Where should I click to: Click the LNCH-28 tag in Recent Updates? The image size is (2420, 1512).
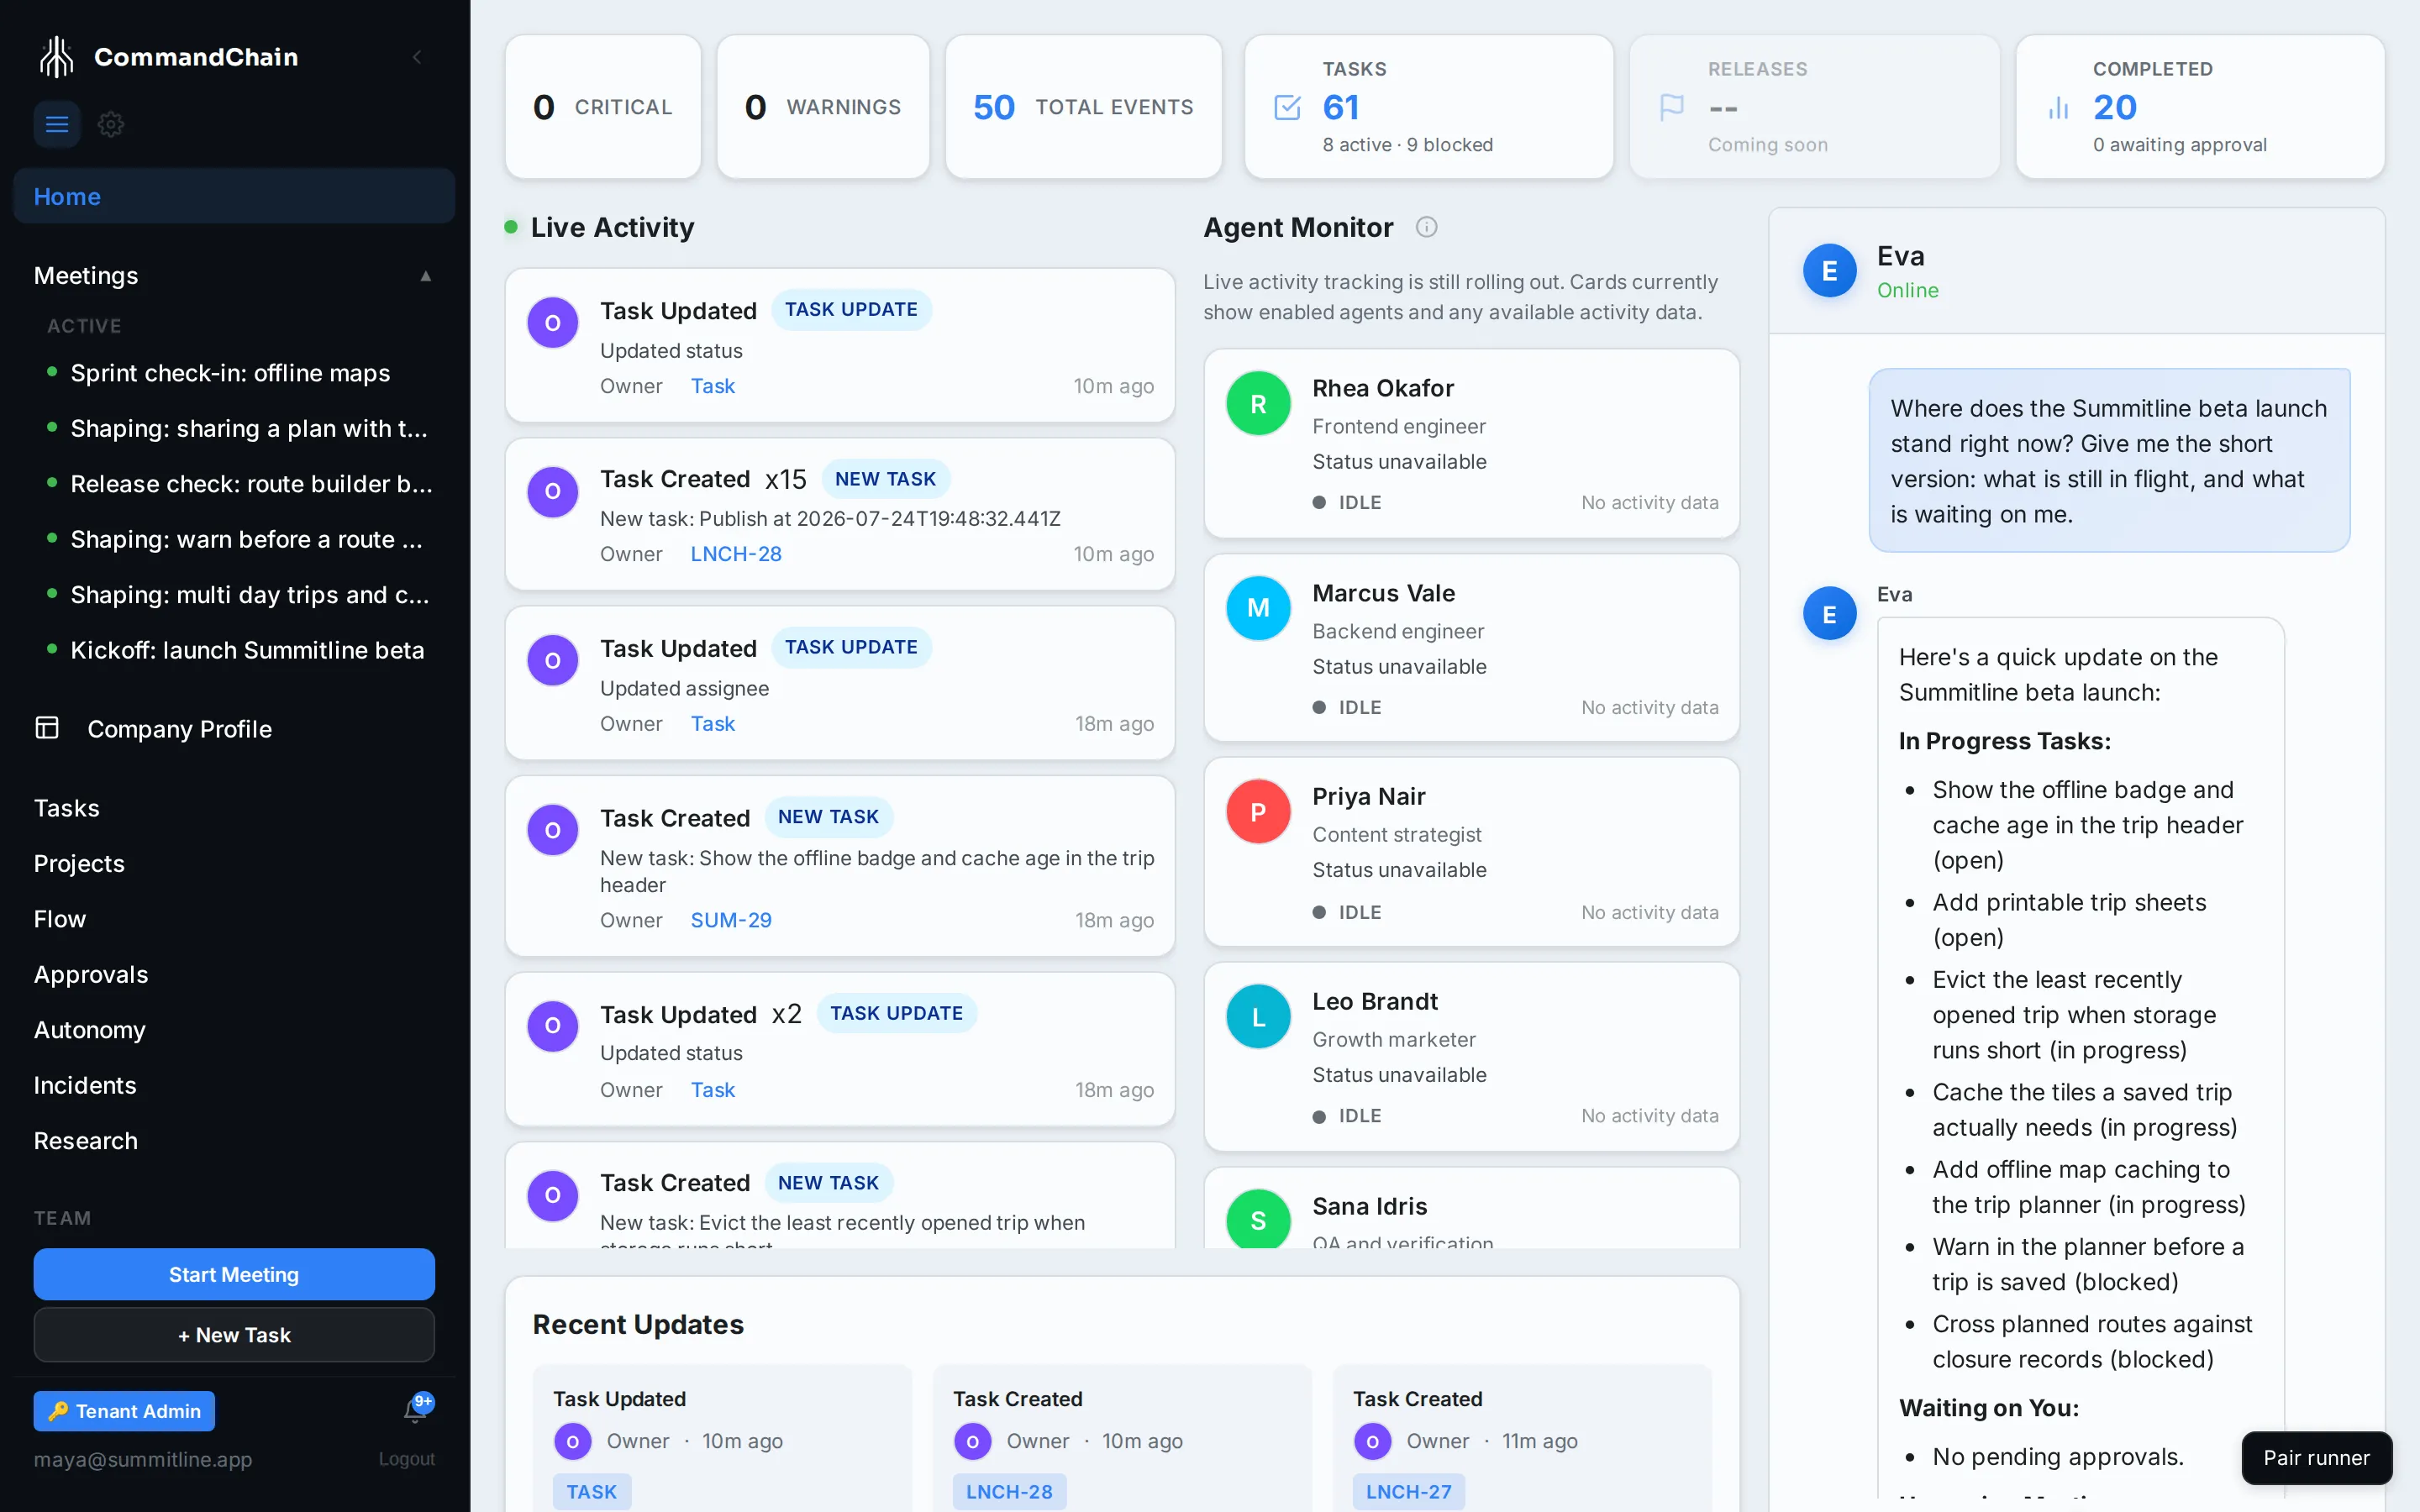(x=1009, y=1491)
